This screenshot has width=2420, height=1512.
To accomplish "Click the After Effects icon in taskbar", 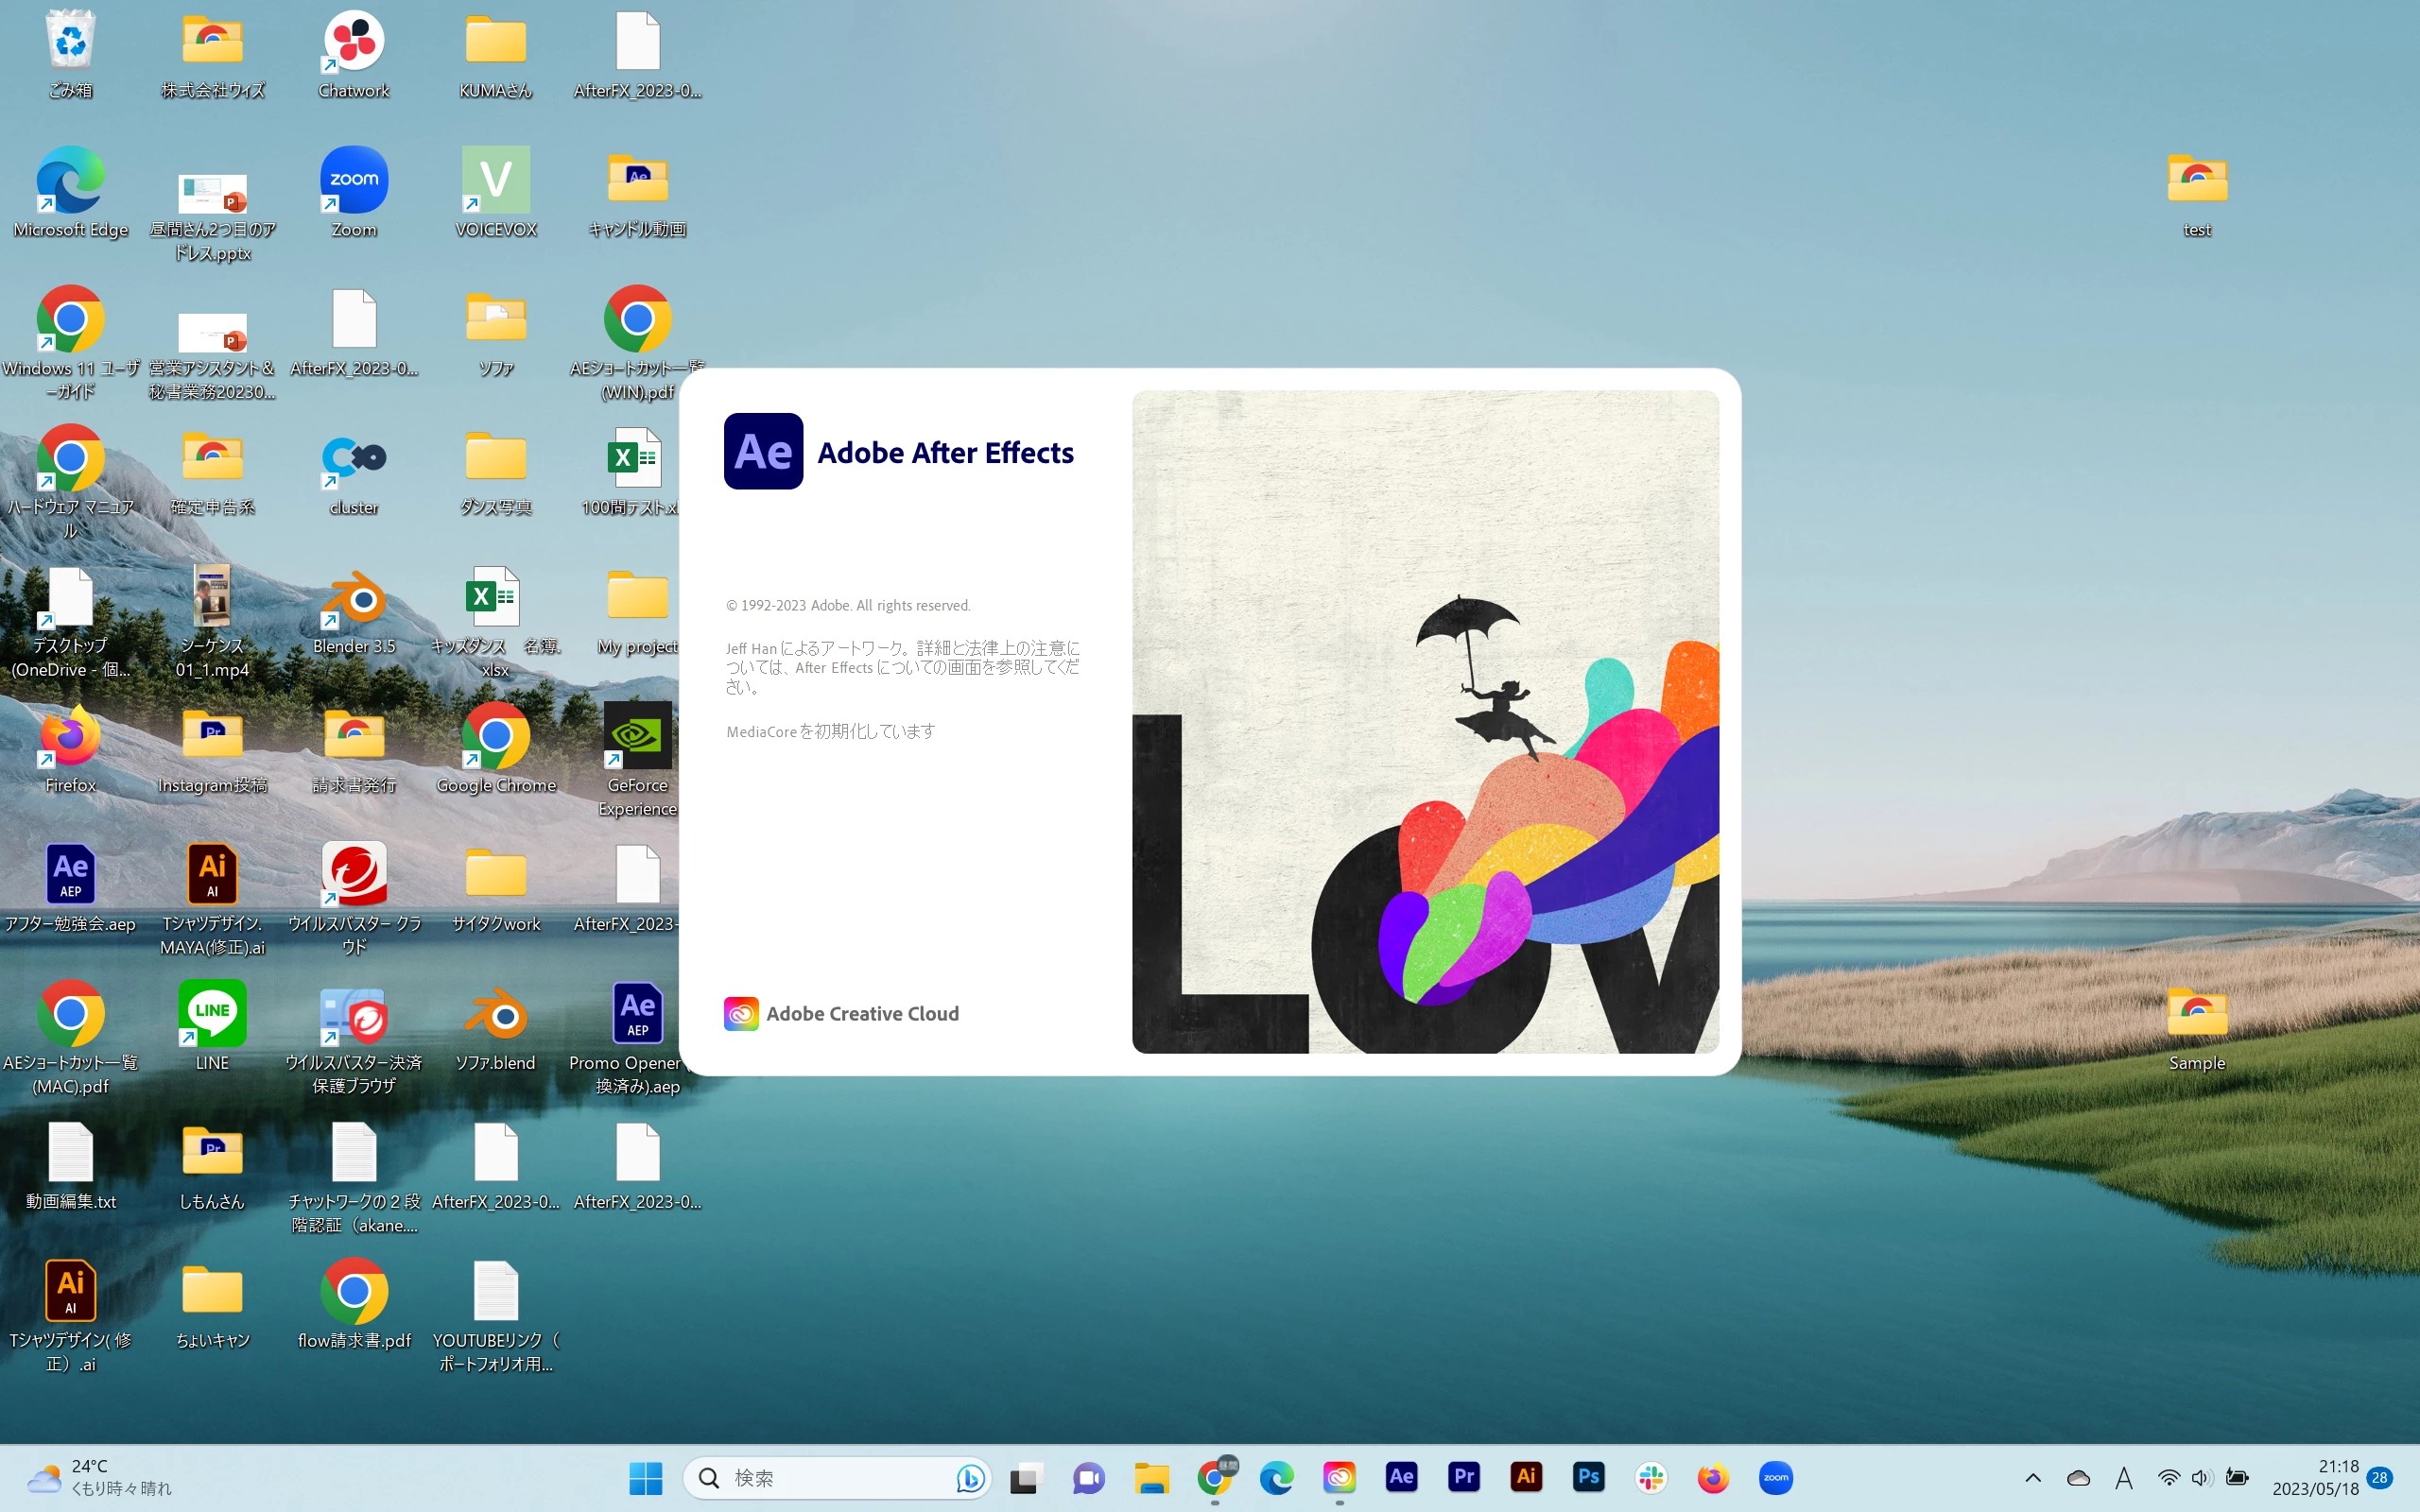I will click(x=1401, y=1477).
